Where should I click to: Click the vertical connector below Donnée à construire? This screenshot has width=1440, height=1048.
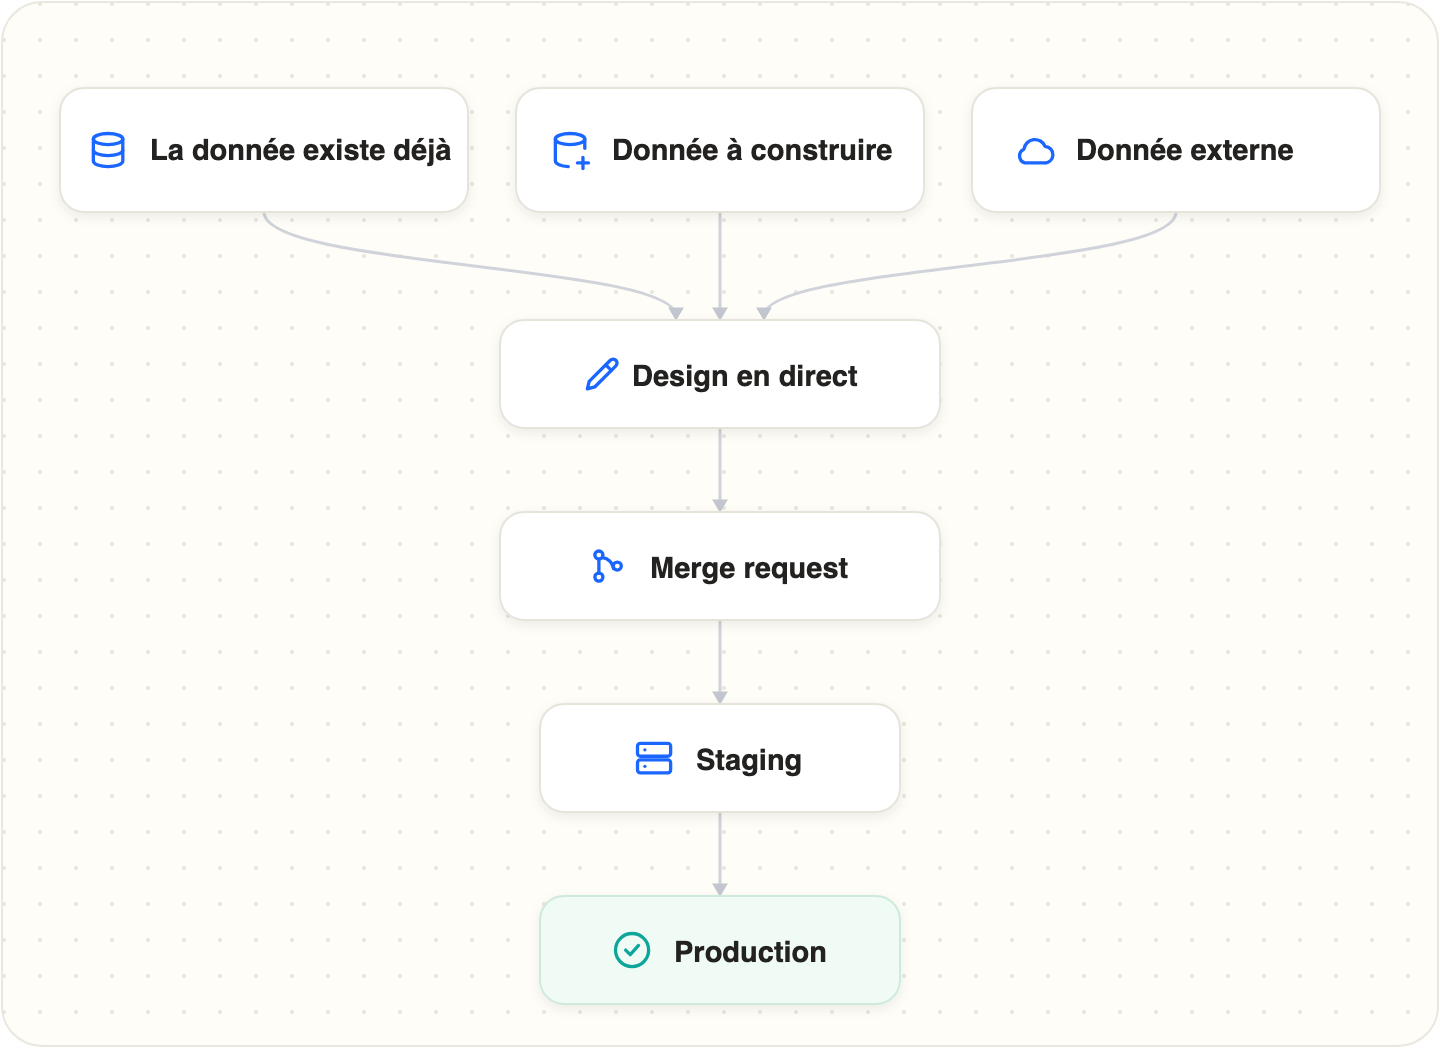click(720, 262)
